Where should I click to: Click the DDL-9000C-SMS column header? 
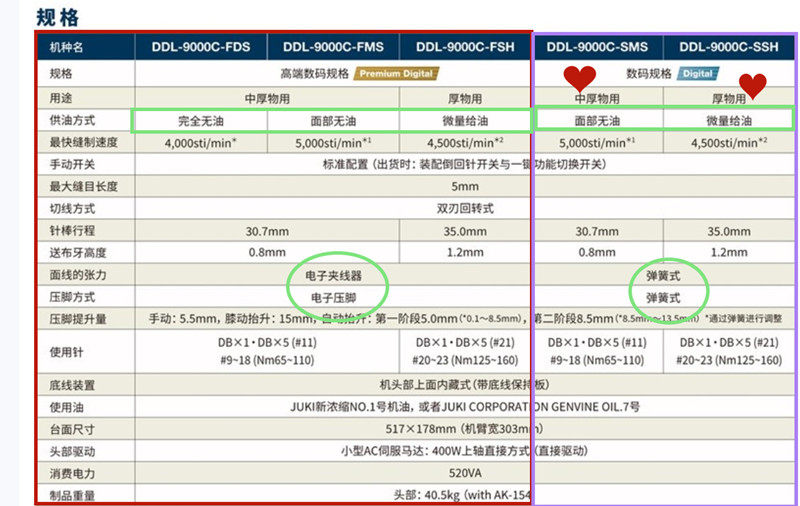pos(597,47)
